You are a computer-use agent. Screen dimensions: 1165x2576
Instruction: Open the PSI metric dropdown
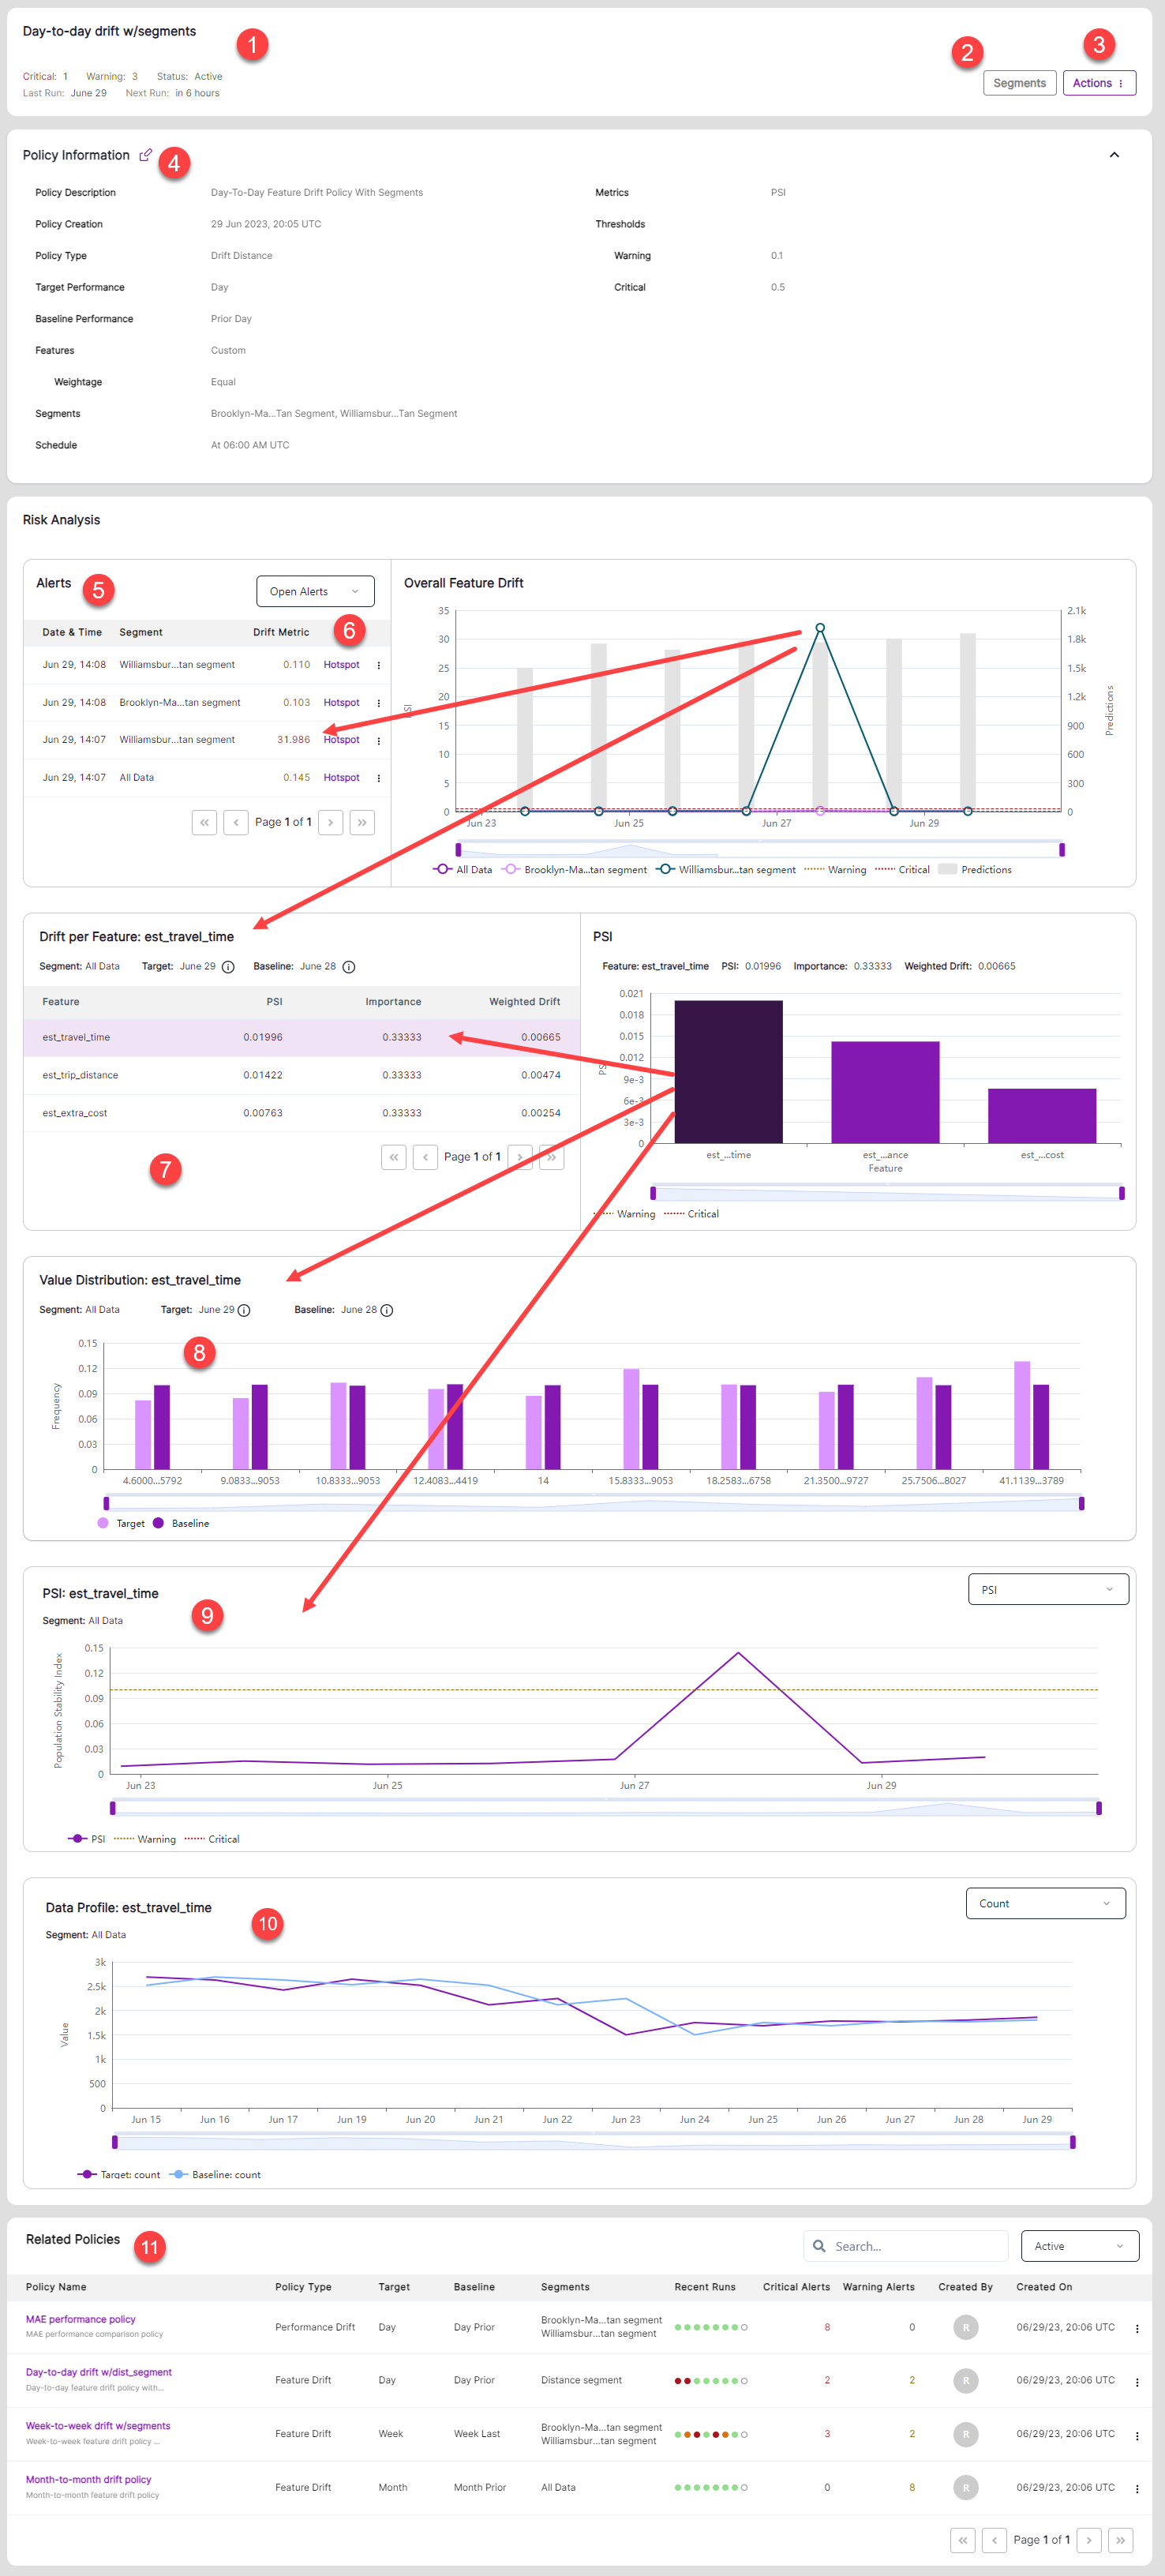coord(1048,1590)
